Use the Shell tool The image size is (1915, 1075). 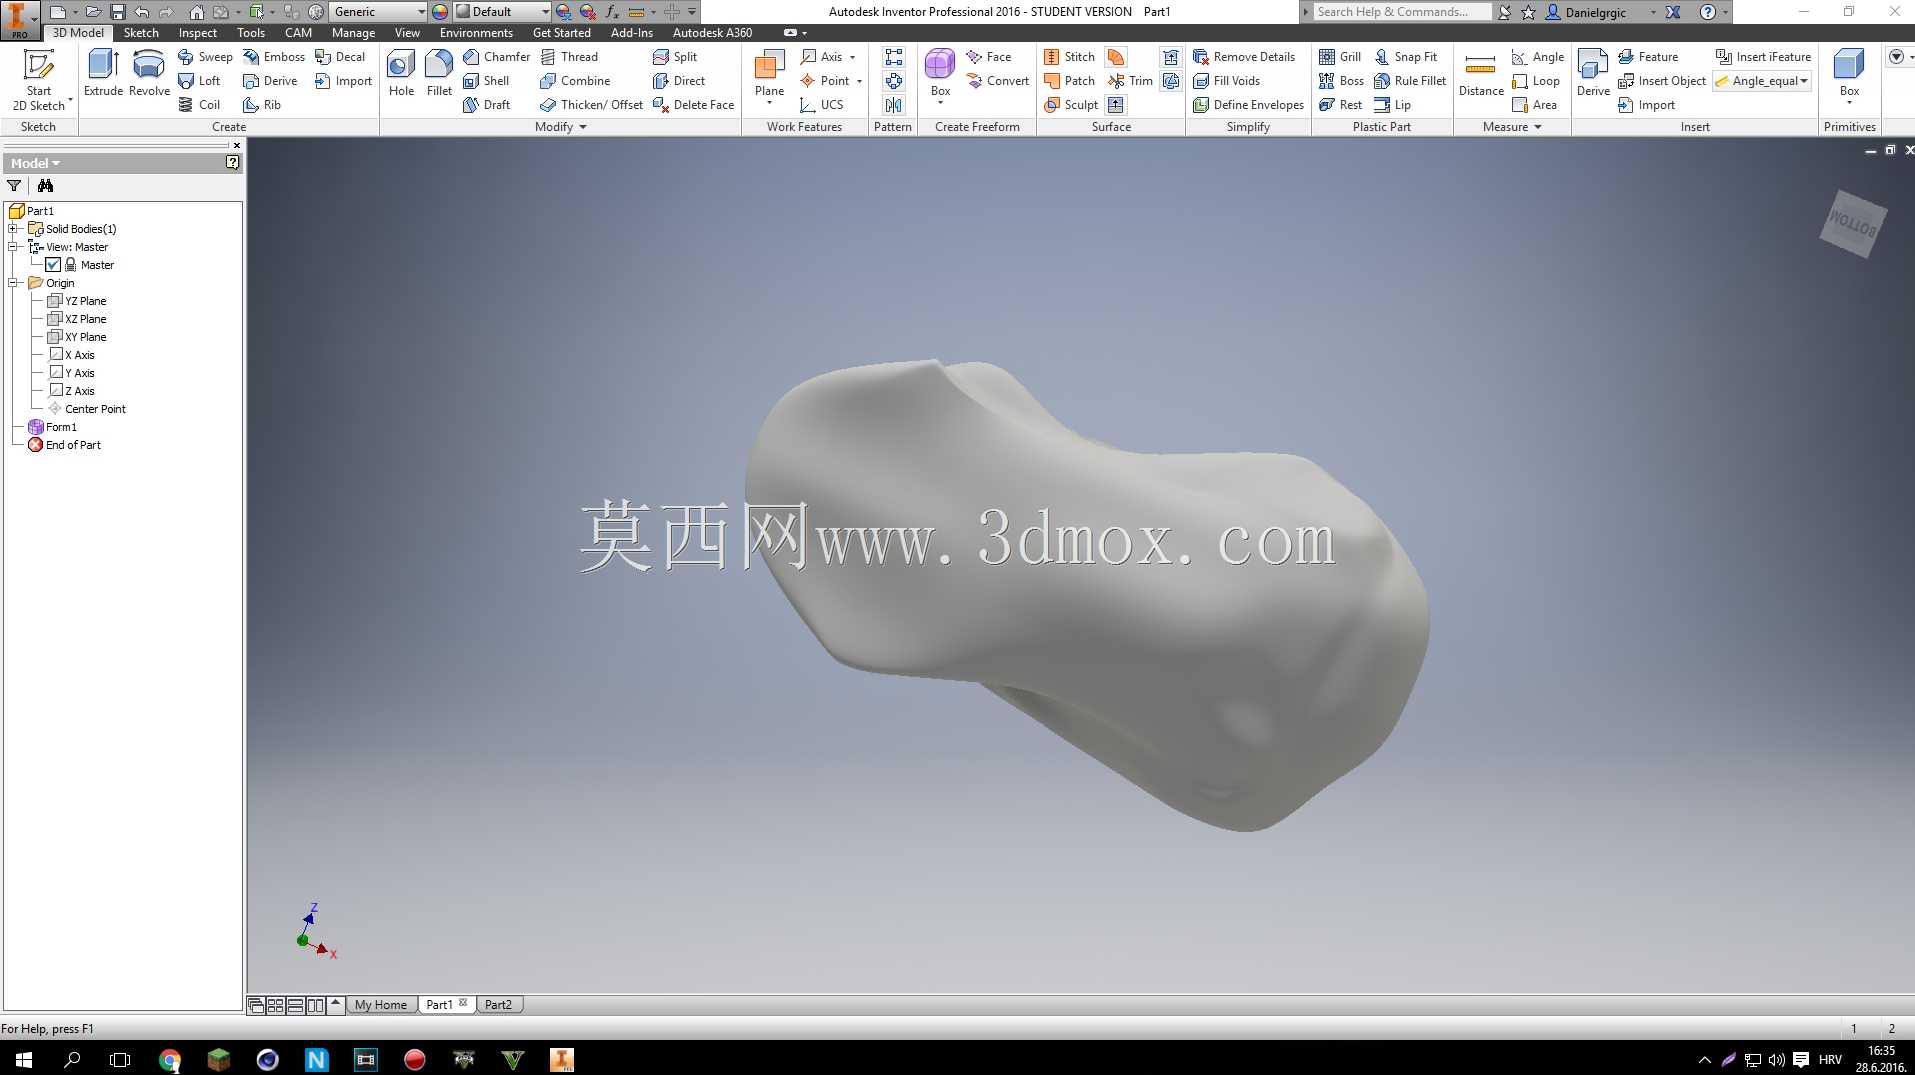click(x=486, y=81)
